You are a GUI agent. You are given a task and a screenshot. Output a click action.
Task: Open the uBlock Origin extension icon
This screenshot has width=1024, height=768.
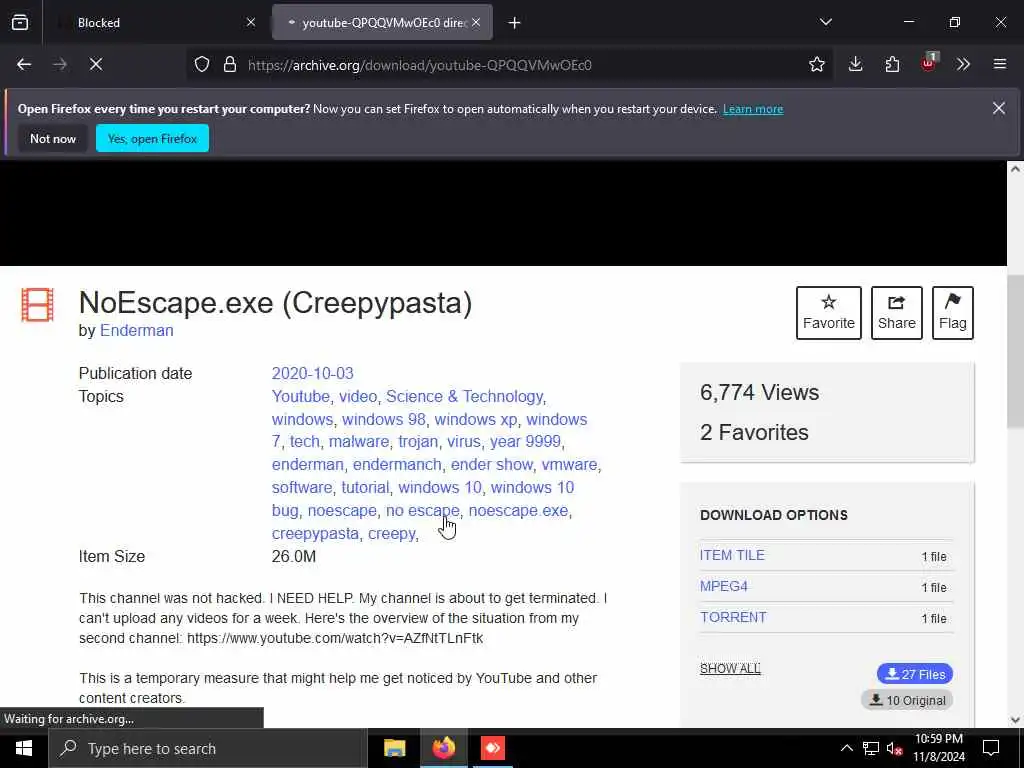pos(929,63)
